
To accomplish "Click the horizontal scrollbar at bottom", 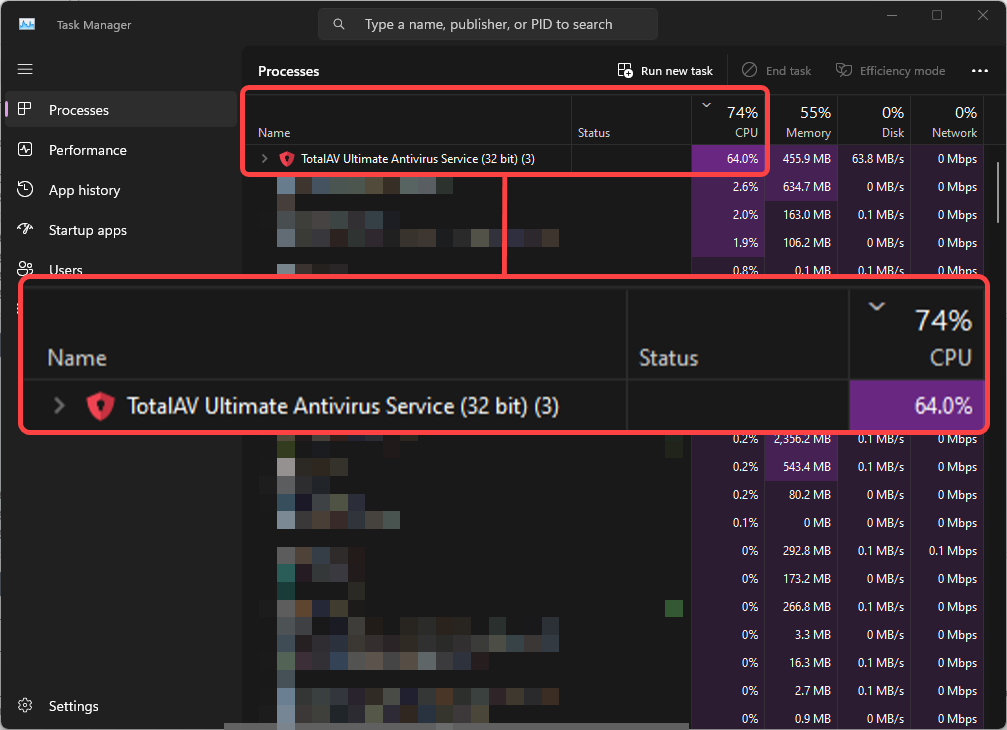I will pos(456,726).
